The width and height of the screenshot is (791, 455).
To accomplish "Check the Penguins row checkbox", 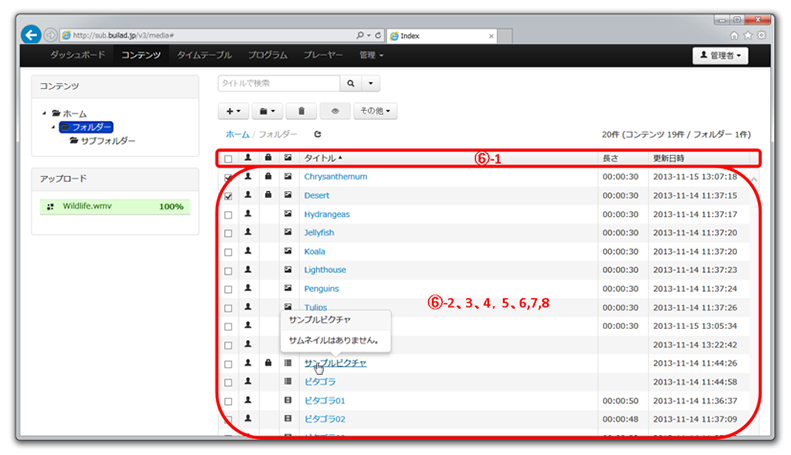I will pyautogui.click(x=228, y=290).
